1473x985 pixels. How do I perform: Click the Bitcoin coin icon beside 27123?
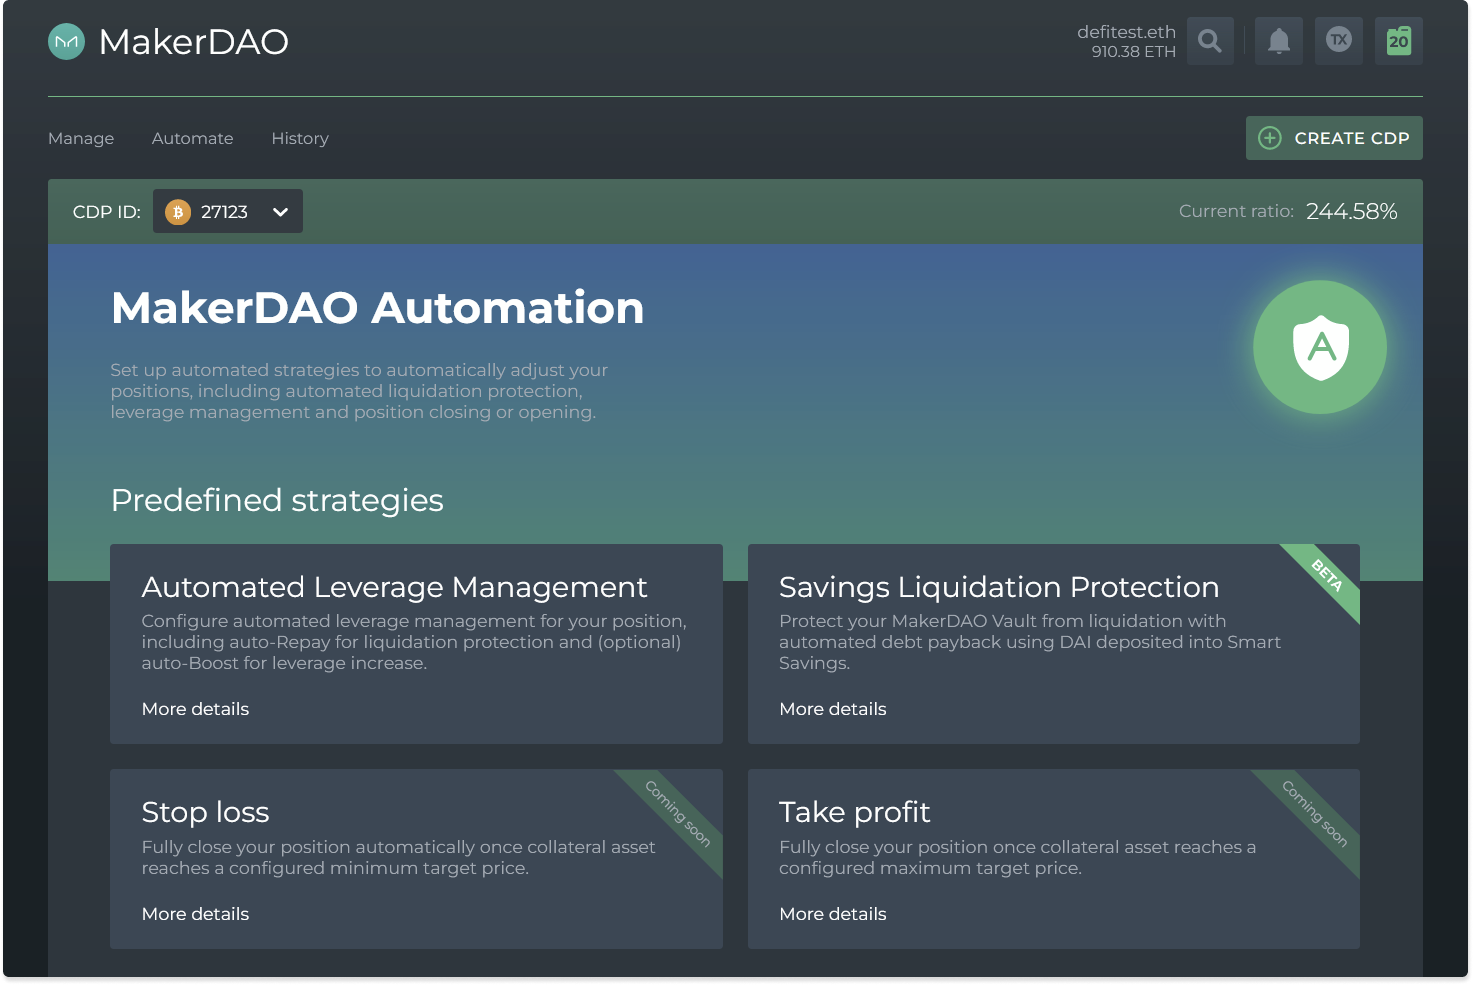tap(178, 212)
